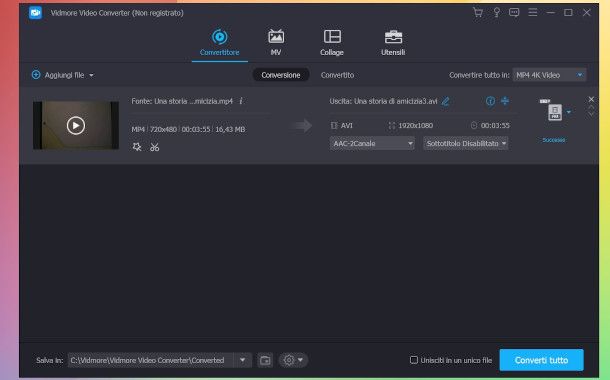Open the MV tab
The image size is (610, 380).
click(276, 42)
